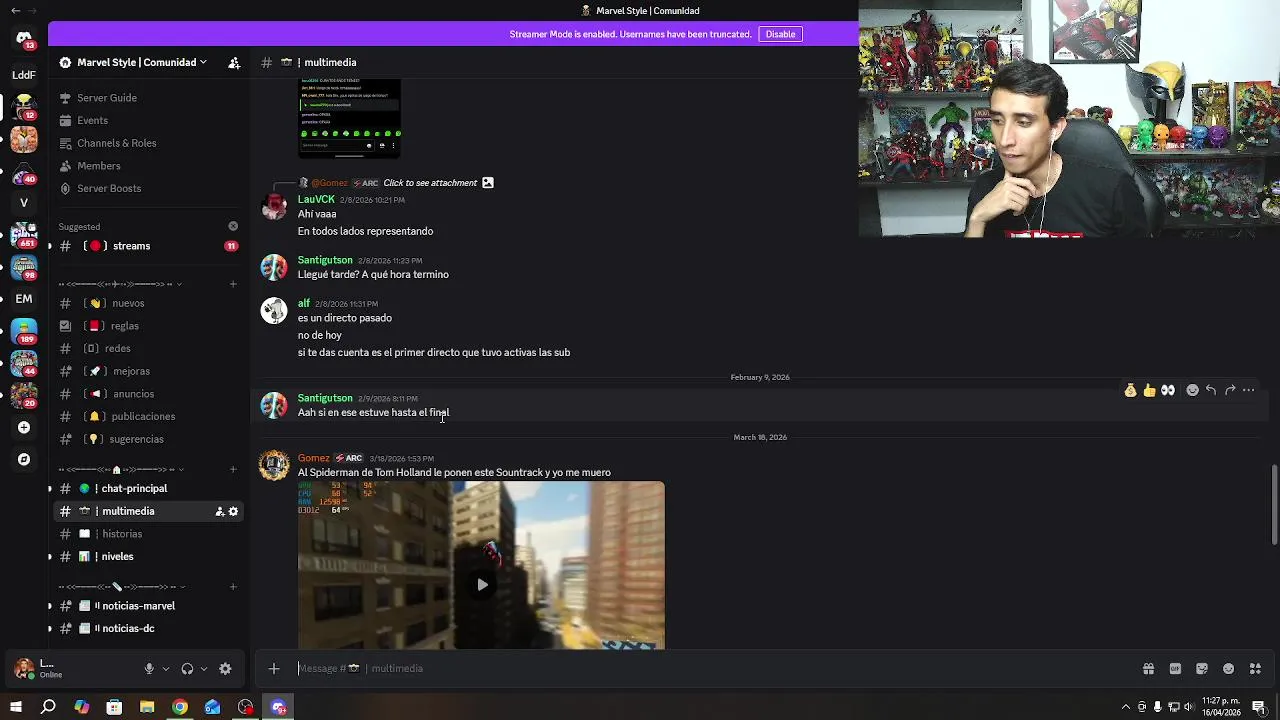Open reglas channel

click(x=149, y=326)
